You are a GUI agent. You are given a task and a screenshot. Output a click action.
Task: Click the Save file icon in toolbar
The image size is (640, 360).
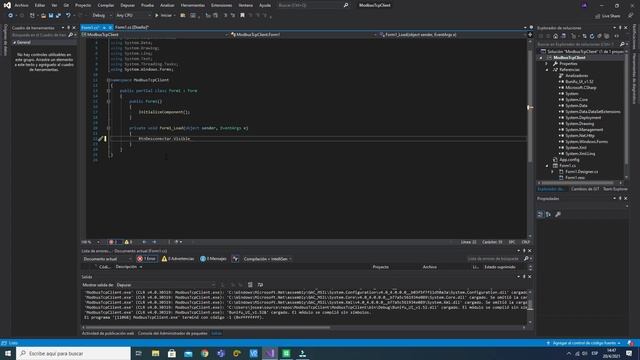(x=51, y=16)
